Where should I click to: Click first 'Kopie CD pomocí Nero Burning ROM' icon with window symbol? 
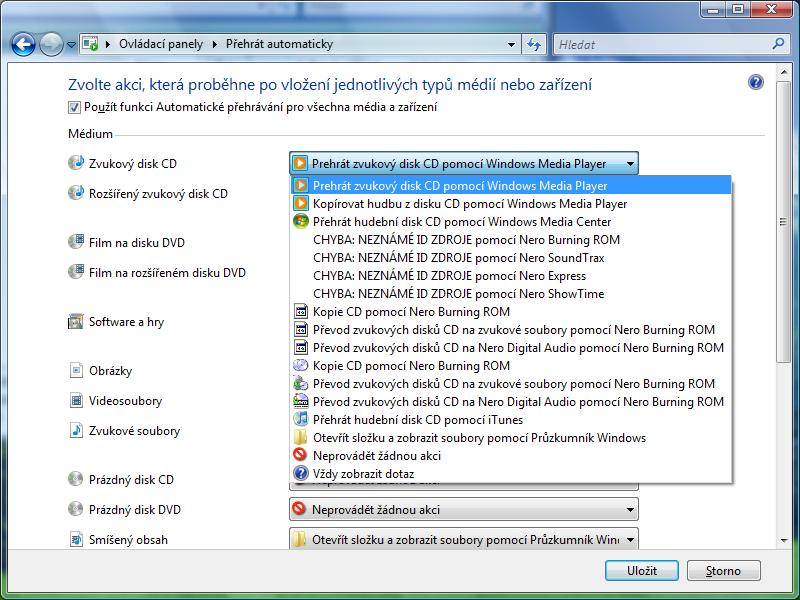(301, 311)
